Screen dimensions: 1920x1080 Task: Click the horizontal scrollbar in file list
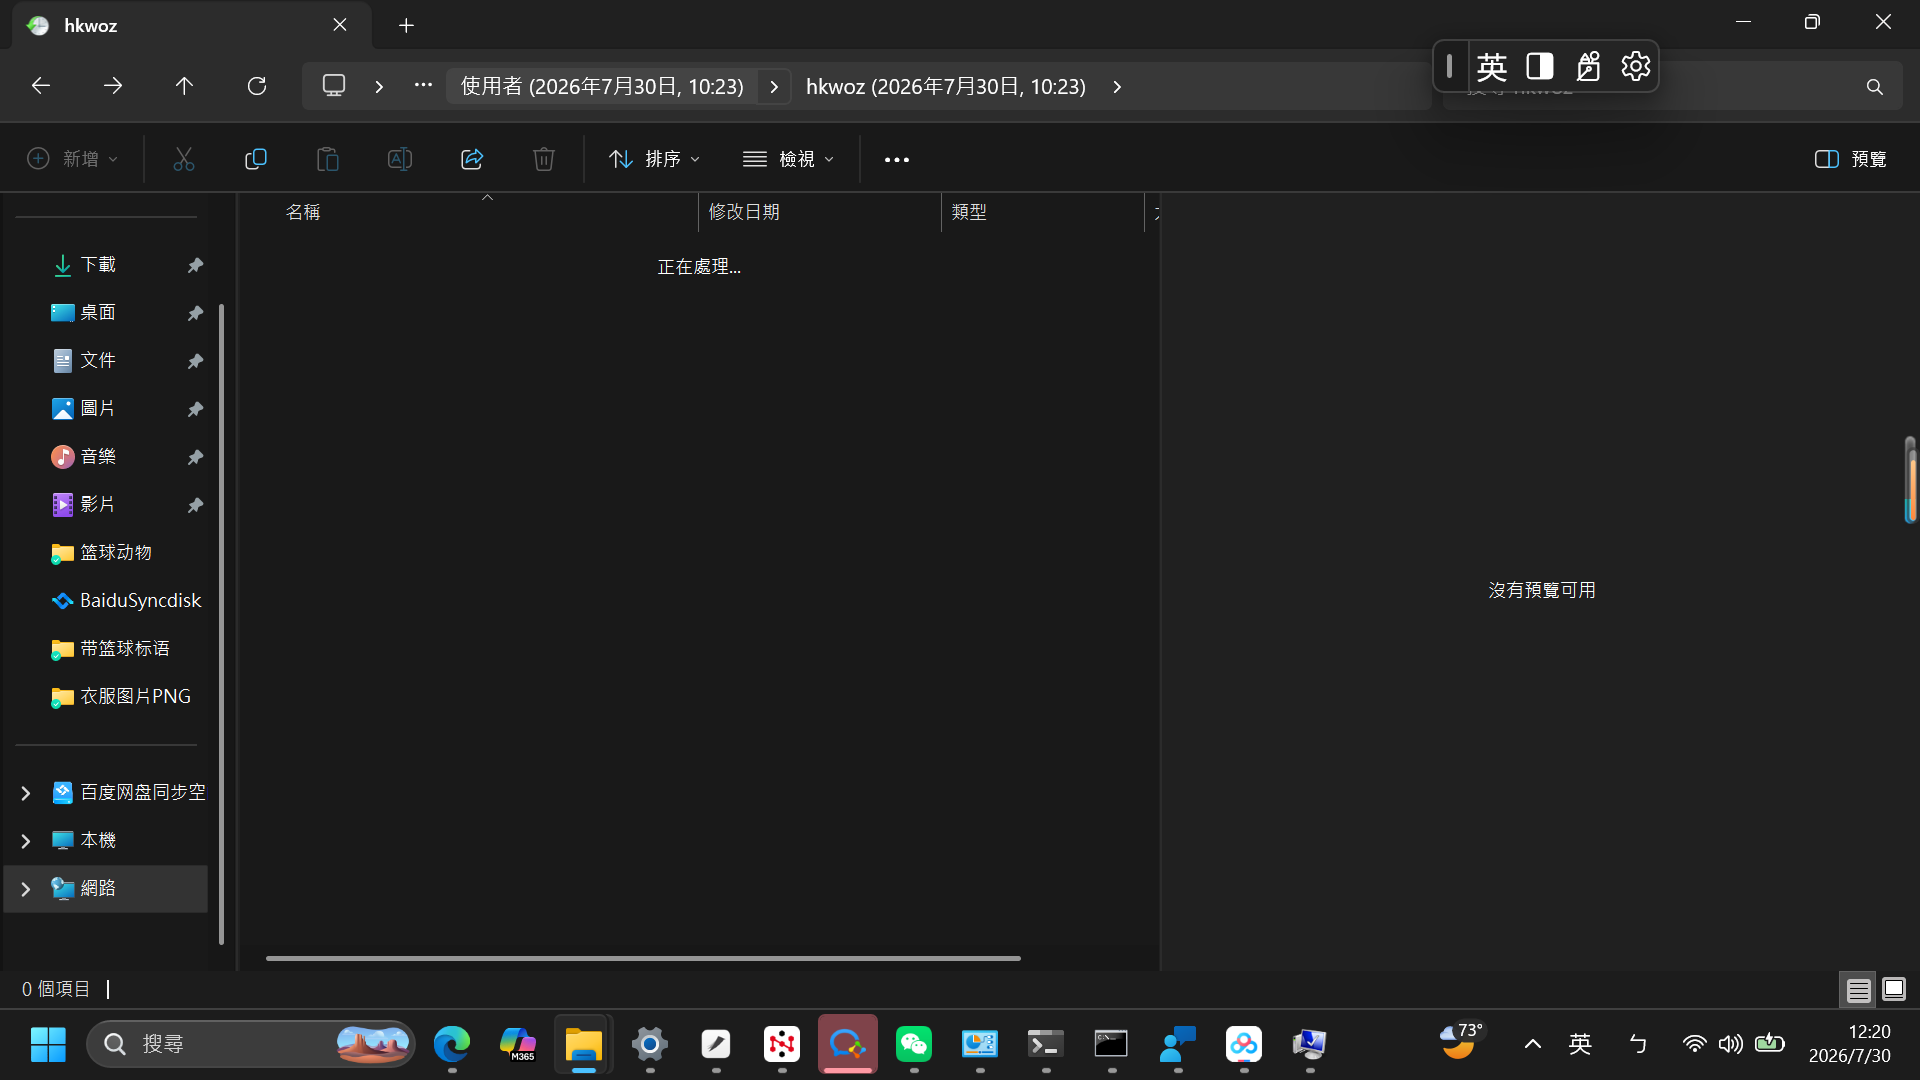click(643, 958)
